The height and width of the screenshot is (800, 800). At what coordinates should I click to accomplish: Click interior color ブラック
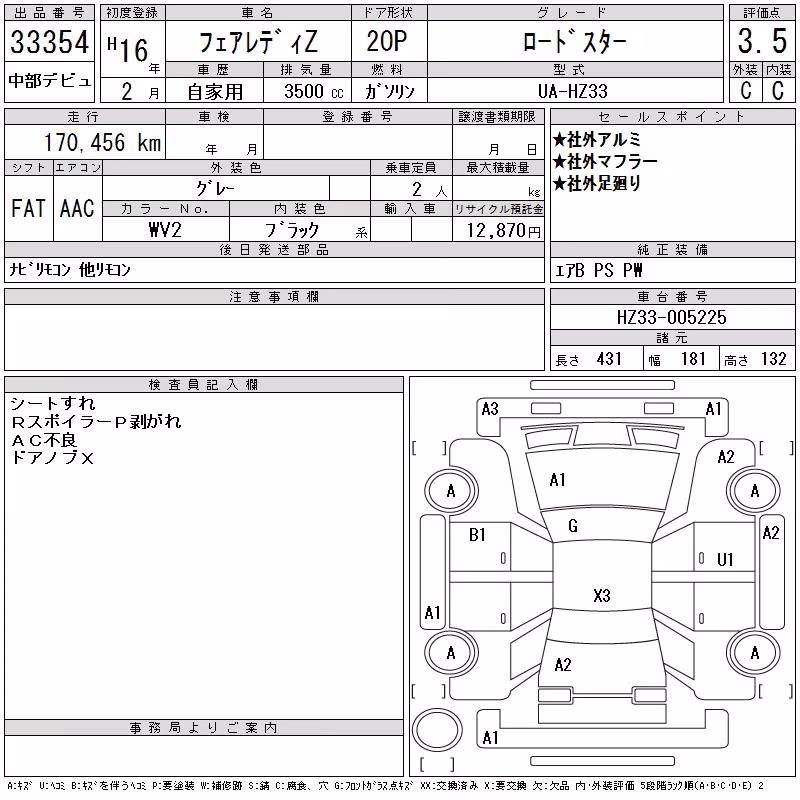point(292,230)
